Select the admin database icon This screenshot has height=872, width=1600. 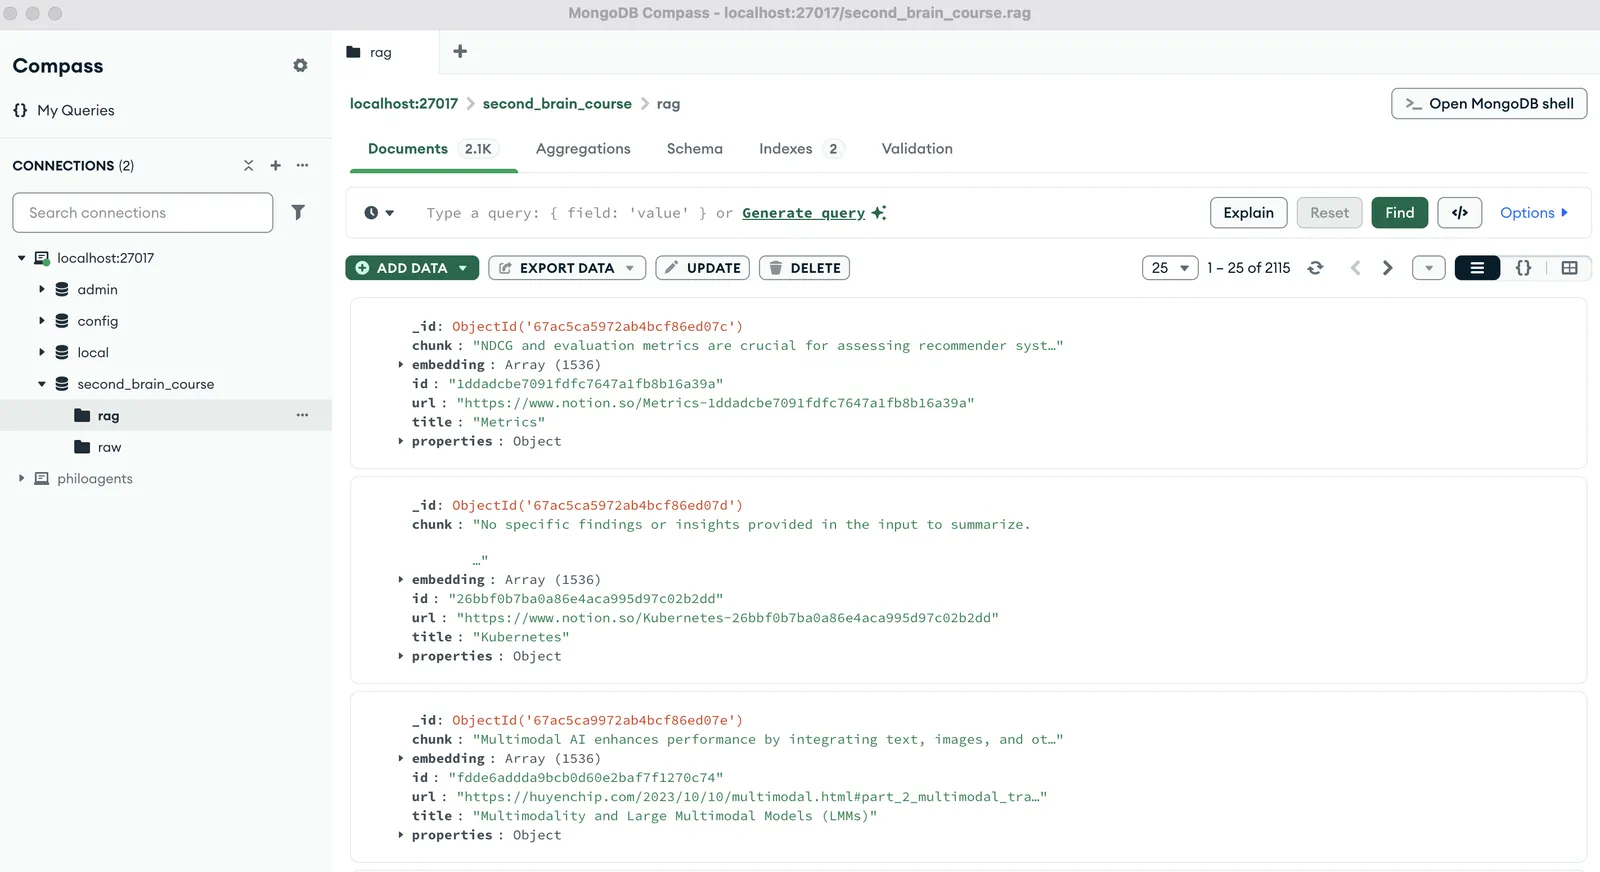pos(62,289)
